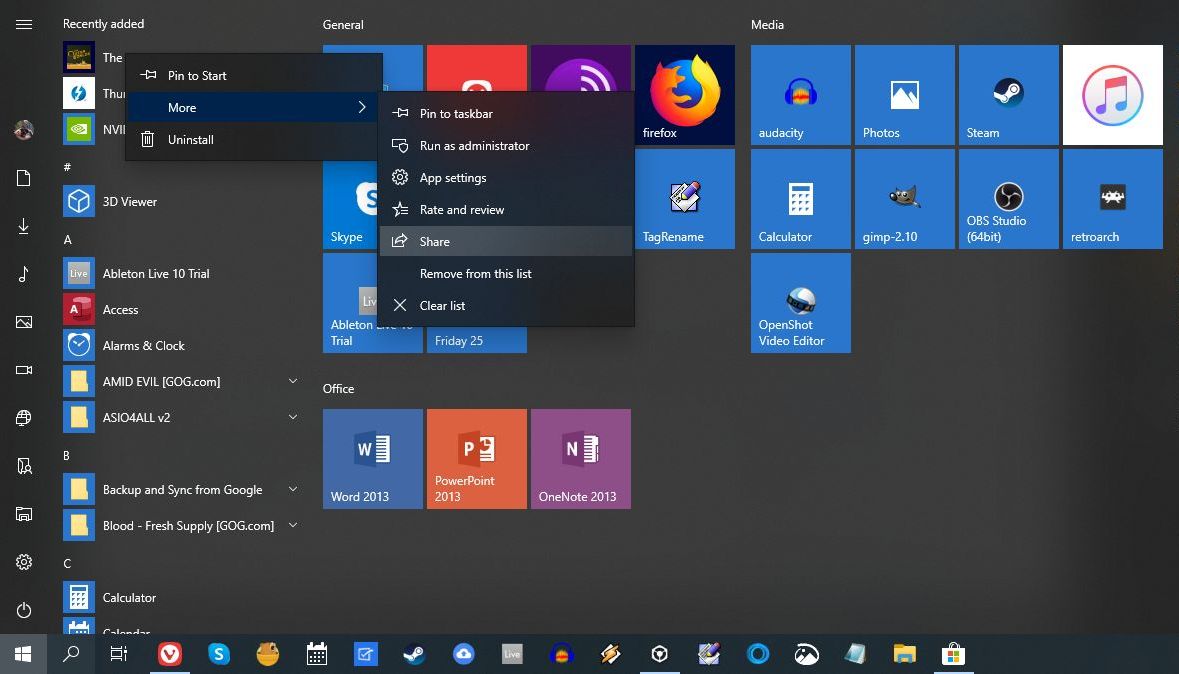
Task: Open the Pictures folder in the left rail
Action: pos(24,322)
